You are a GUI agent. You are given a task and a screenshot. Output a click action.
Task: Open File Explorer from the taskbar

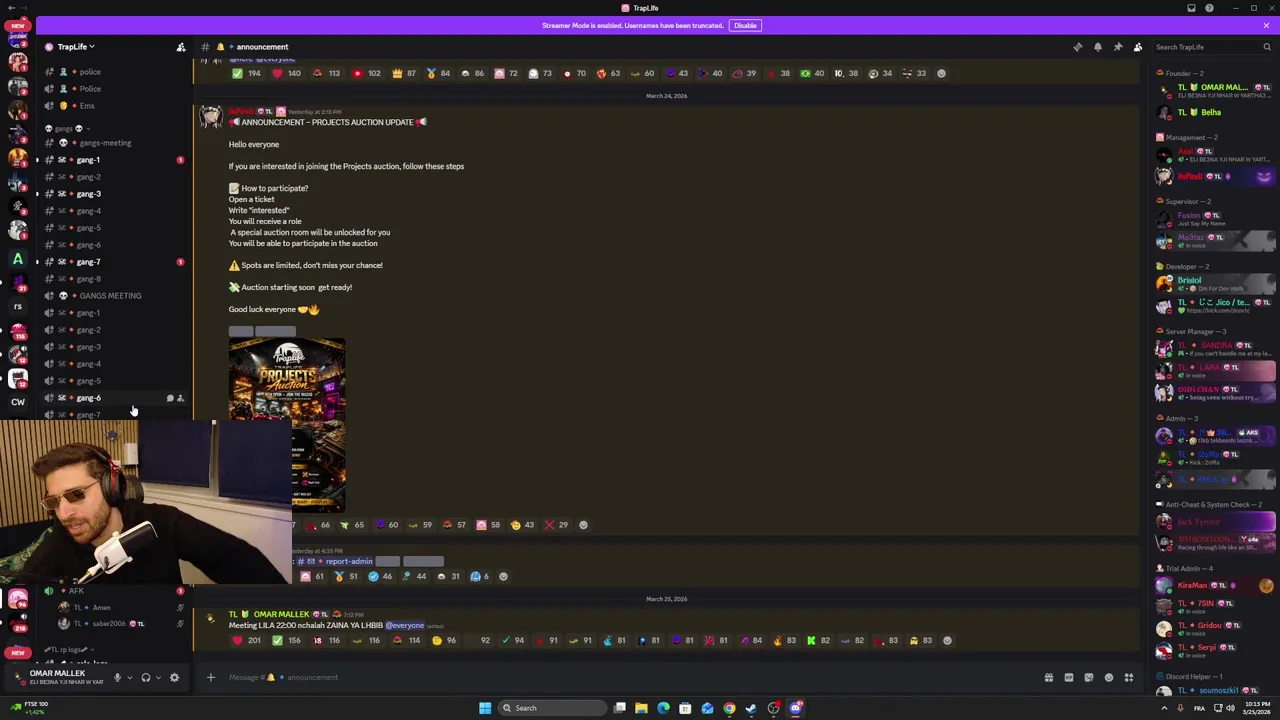click(x=641, y=708)
